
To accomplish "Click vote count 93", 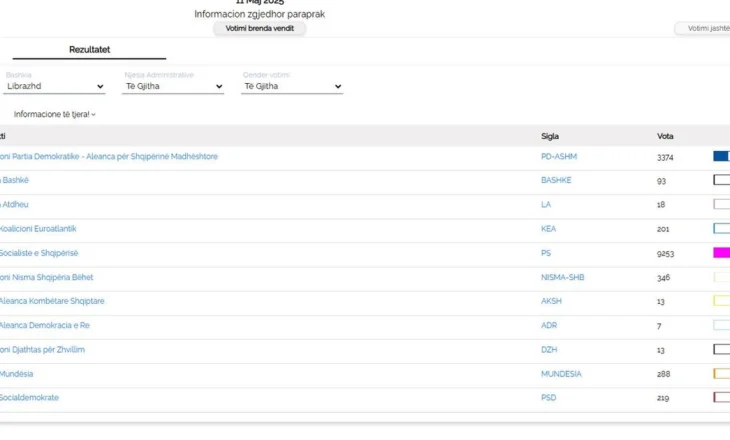I will point(661,181).
